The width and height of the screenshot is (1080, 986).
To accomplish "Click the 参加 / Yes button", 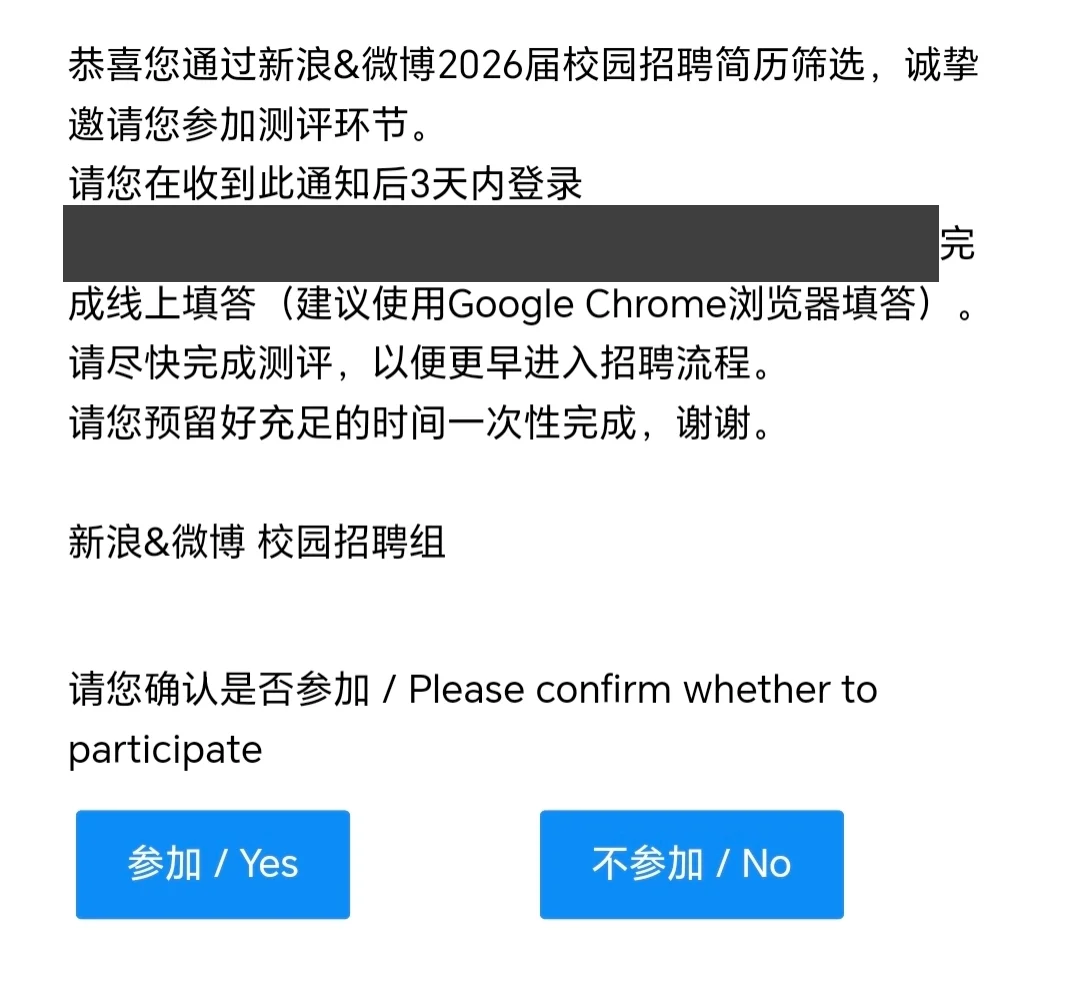I will (213, 864).
